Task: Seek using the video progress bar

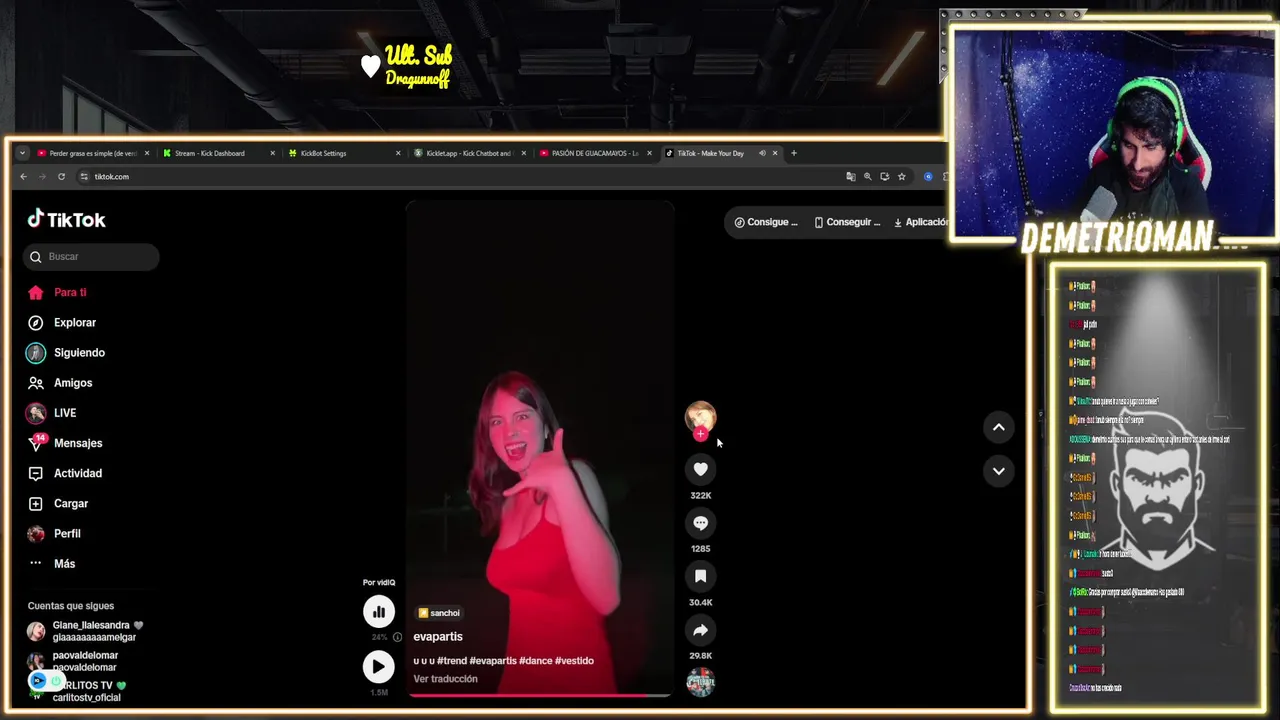Action: tap(540, 695)
